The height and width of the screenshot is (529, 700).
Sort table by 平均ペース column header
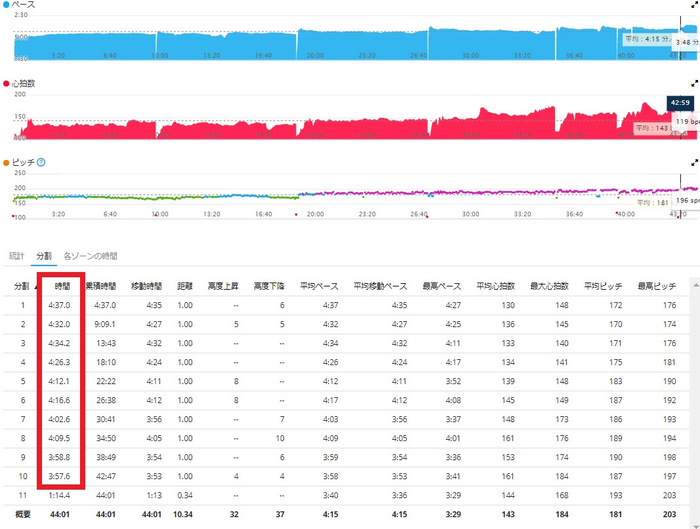pyautogui.click(x=319, y=286)
